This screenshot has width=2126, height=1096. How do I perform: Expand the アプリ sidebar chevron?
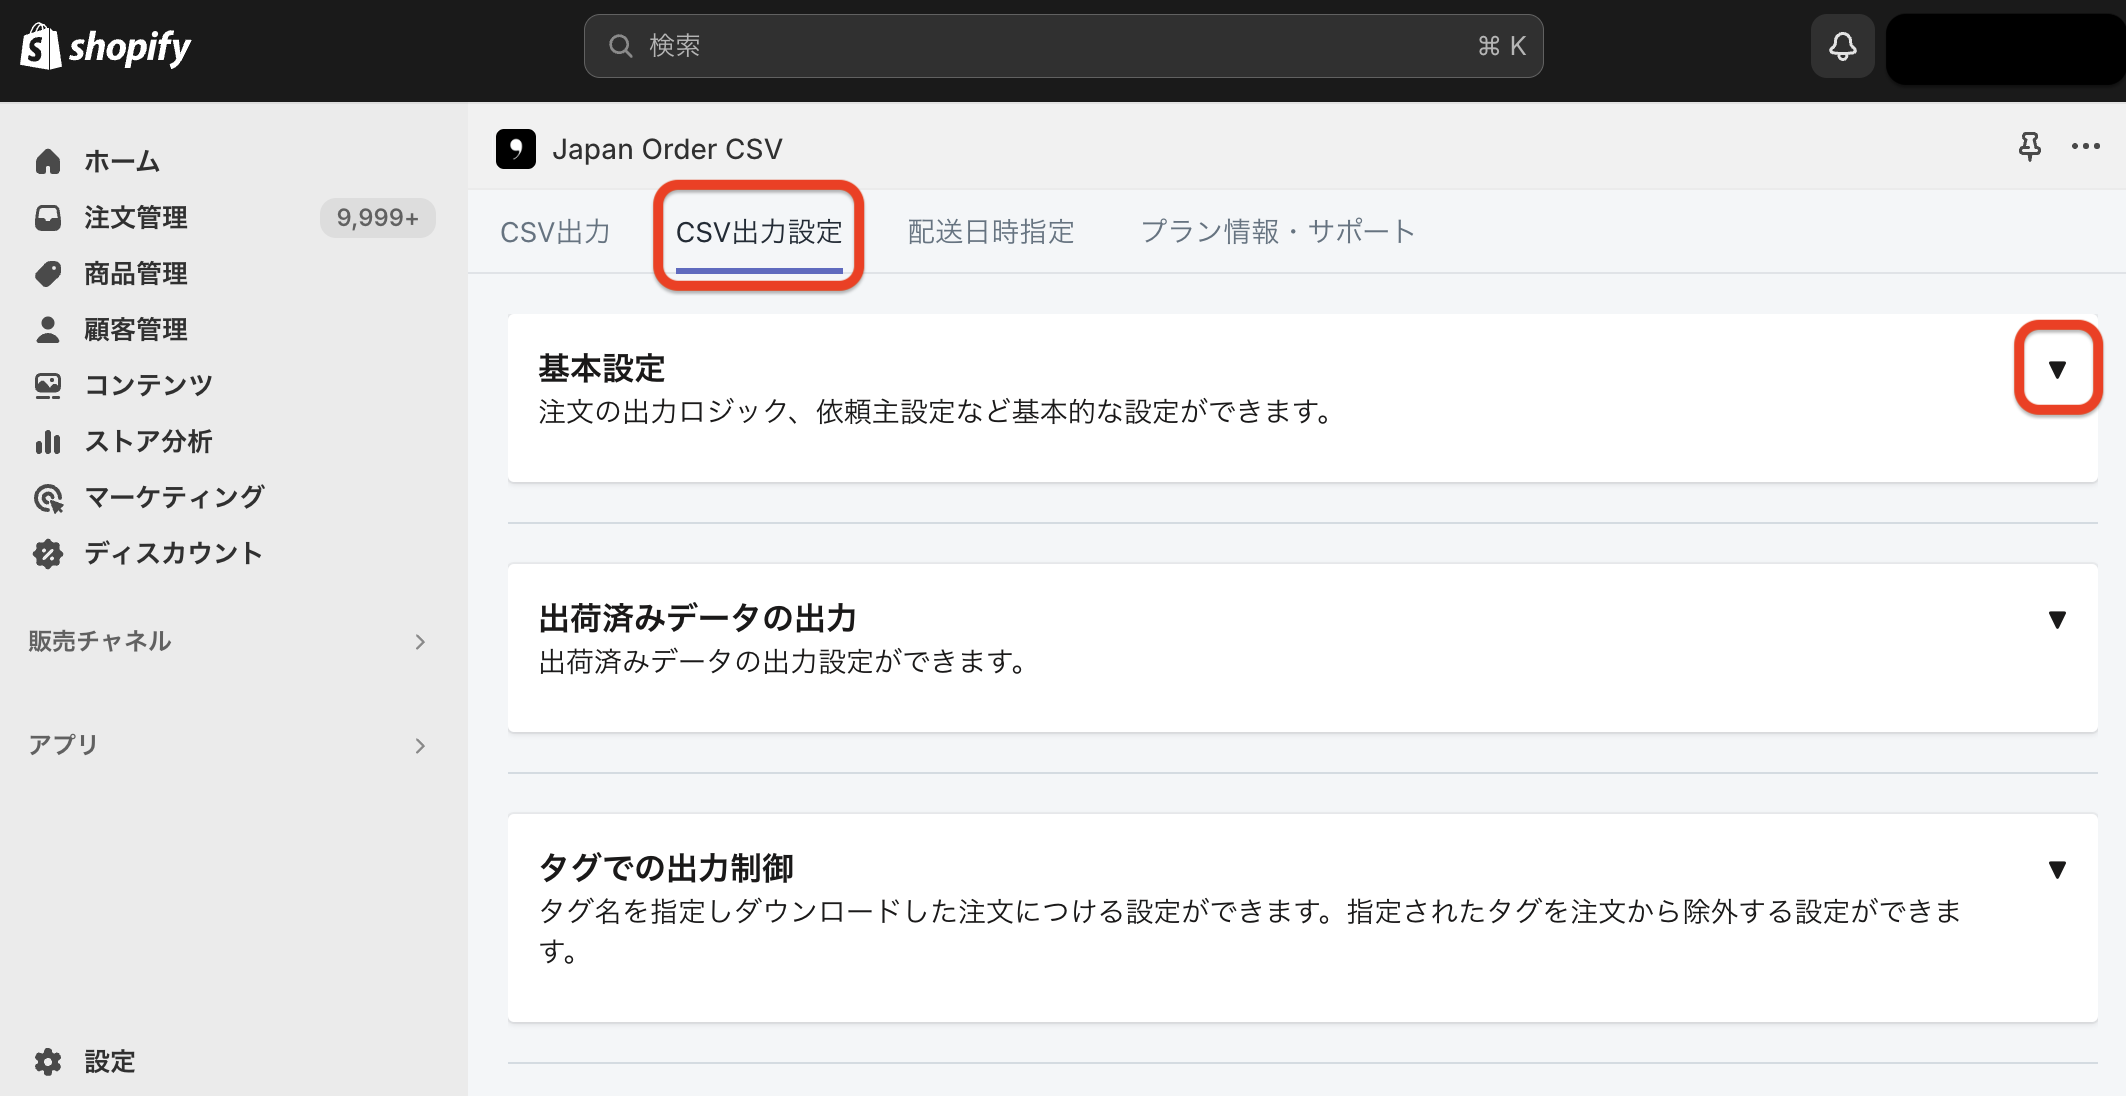pyautogui.click(x=420, y=745)
